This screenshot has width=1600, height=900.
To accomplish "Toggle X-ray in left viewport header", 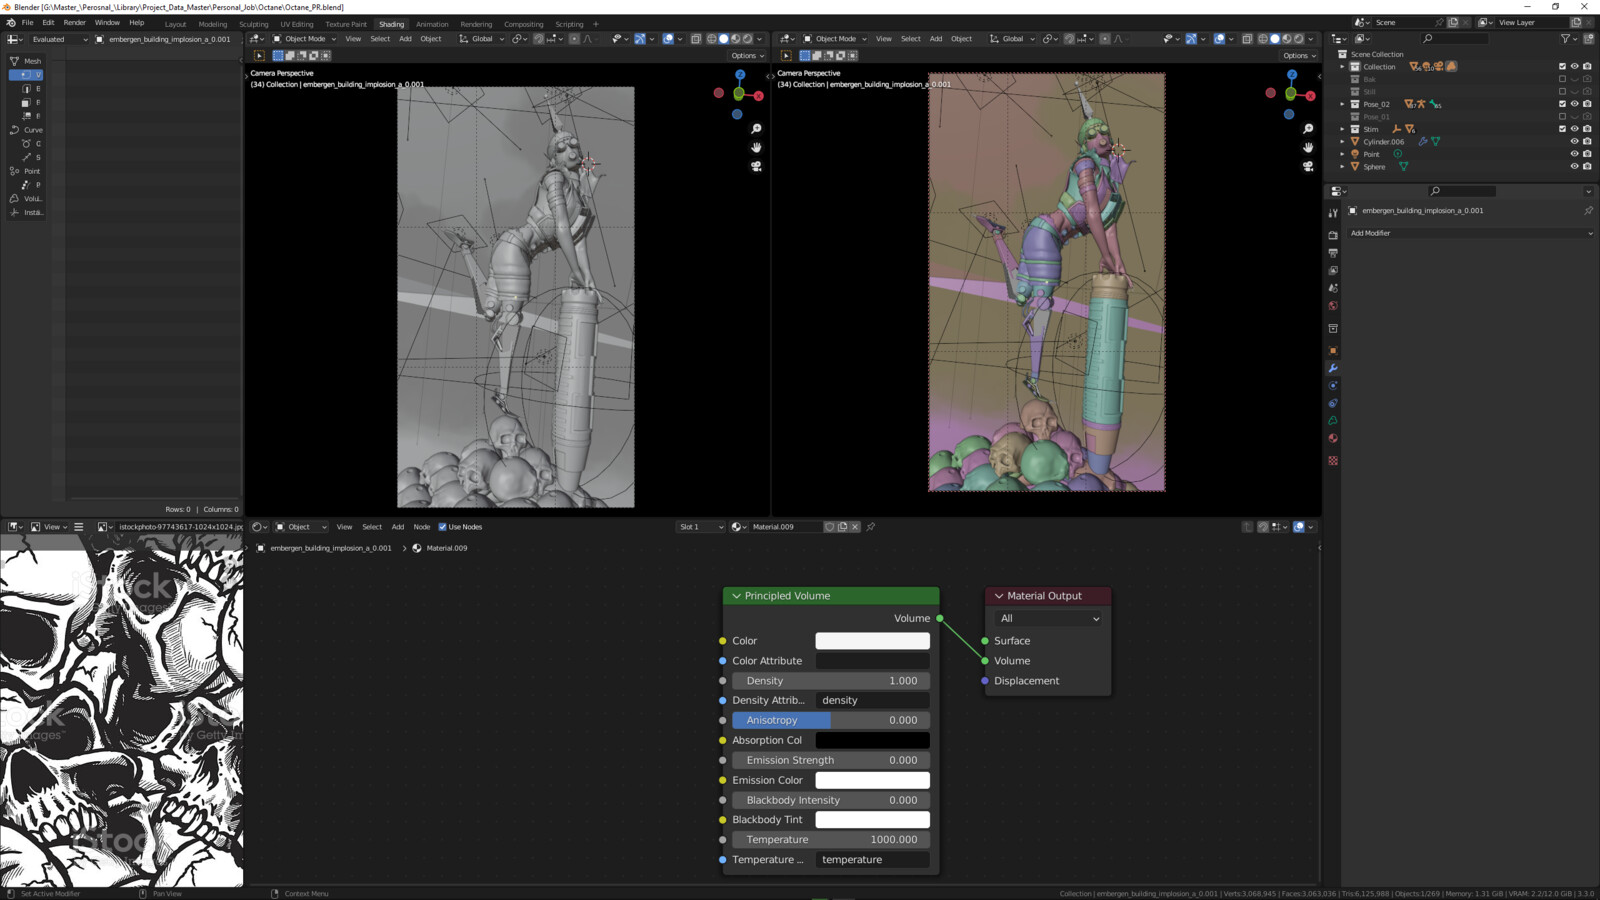I will click(x=696, y=39).
